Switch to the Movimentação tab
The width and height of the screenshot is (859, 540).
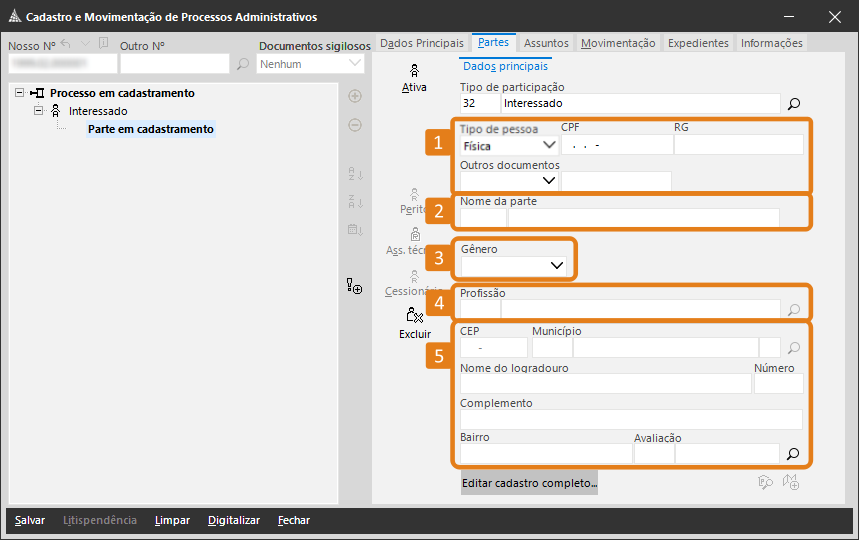(x=618, y=43)
